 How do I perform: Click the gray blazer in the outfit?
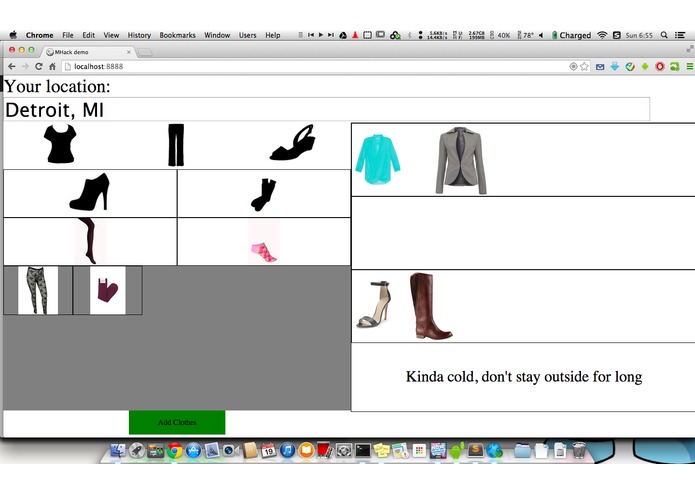(461, 160)
